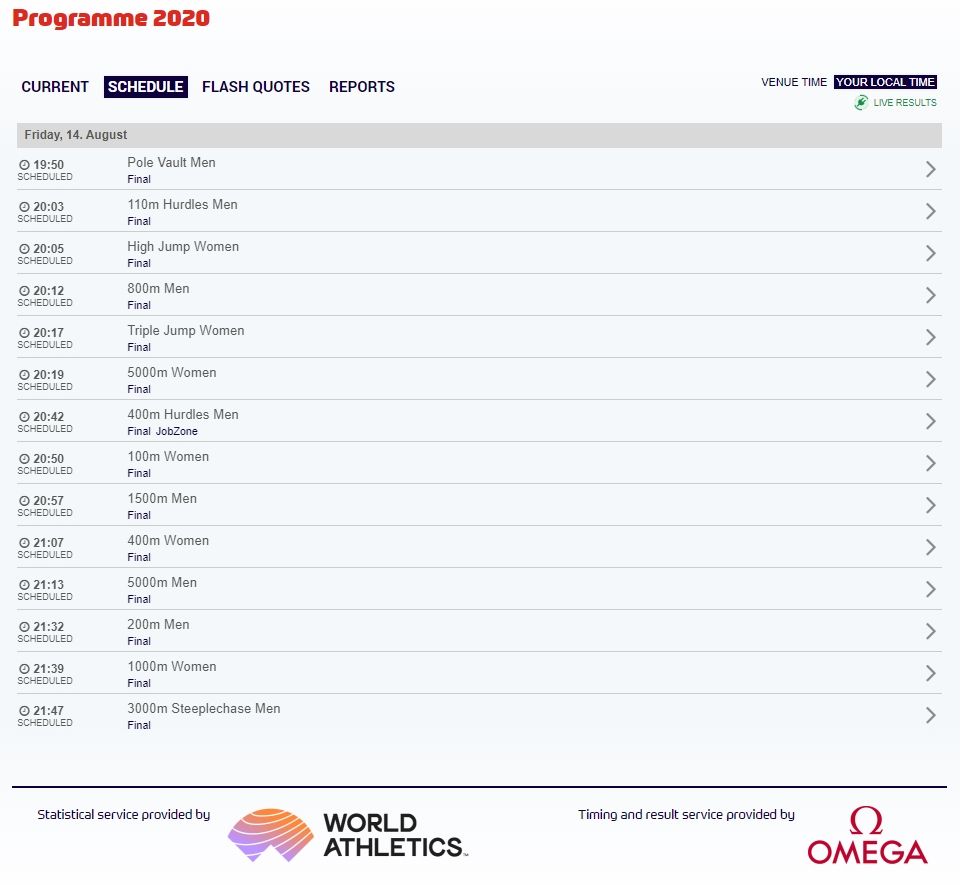Click the clock icon beside 19:50
The height and width of the screenshot is (885, 971).
25,165
